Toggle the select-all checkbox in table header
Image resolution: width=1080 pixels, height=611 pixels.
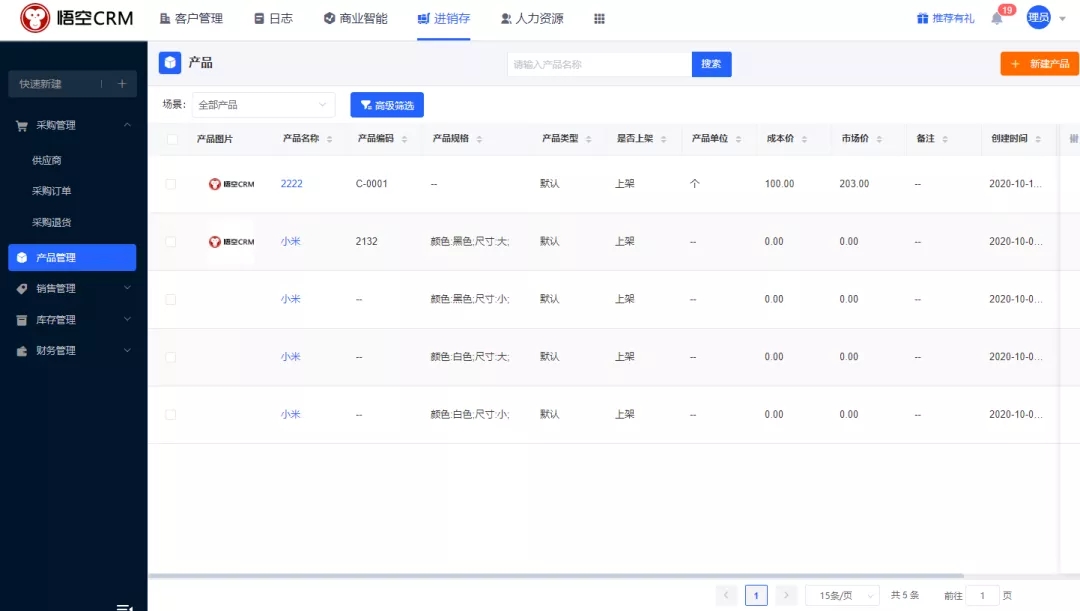coord(172,139)
